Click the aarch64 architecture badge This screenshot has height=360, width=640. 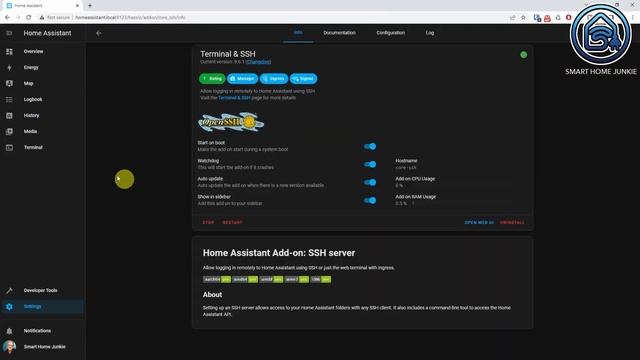click(217, 280)
